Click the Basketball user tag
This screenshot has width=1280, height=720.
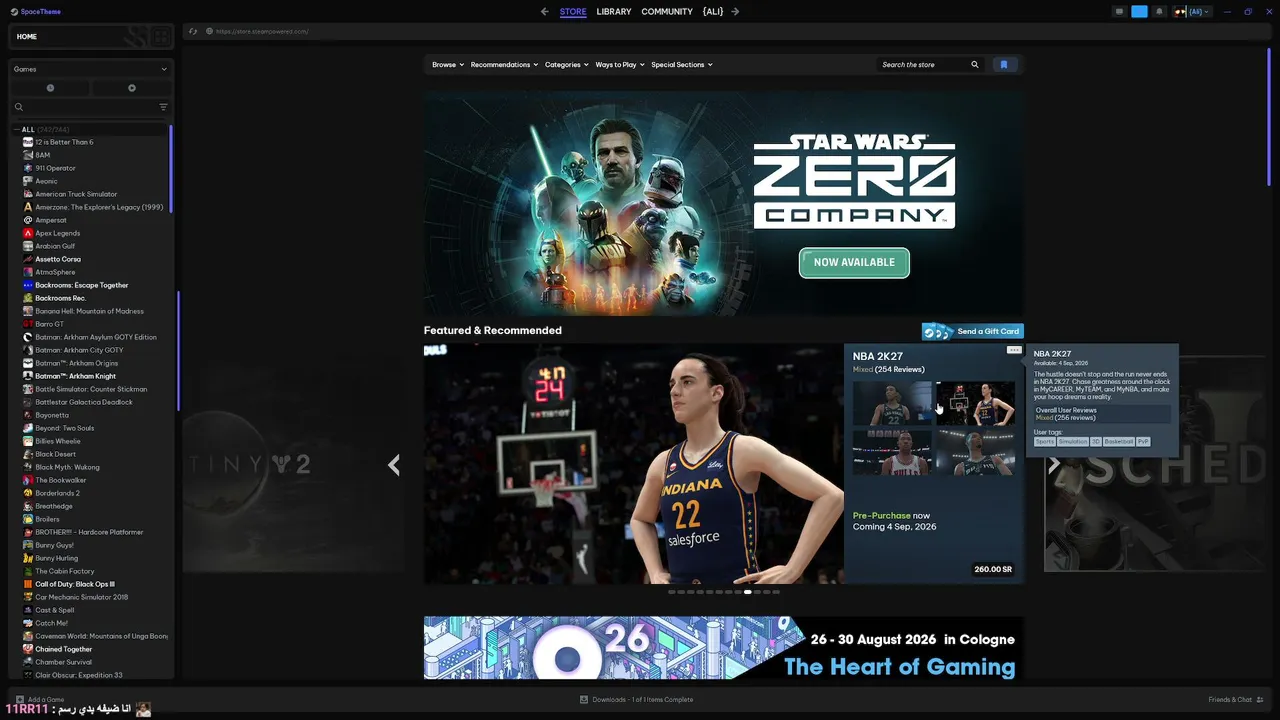pos(1119,442)
